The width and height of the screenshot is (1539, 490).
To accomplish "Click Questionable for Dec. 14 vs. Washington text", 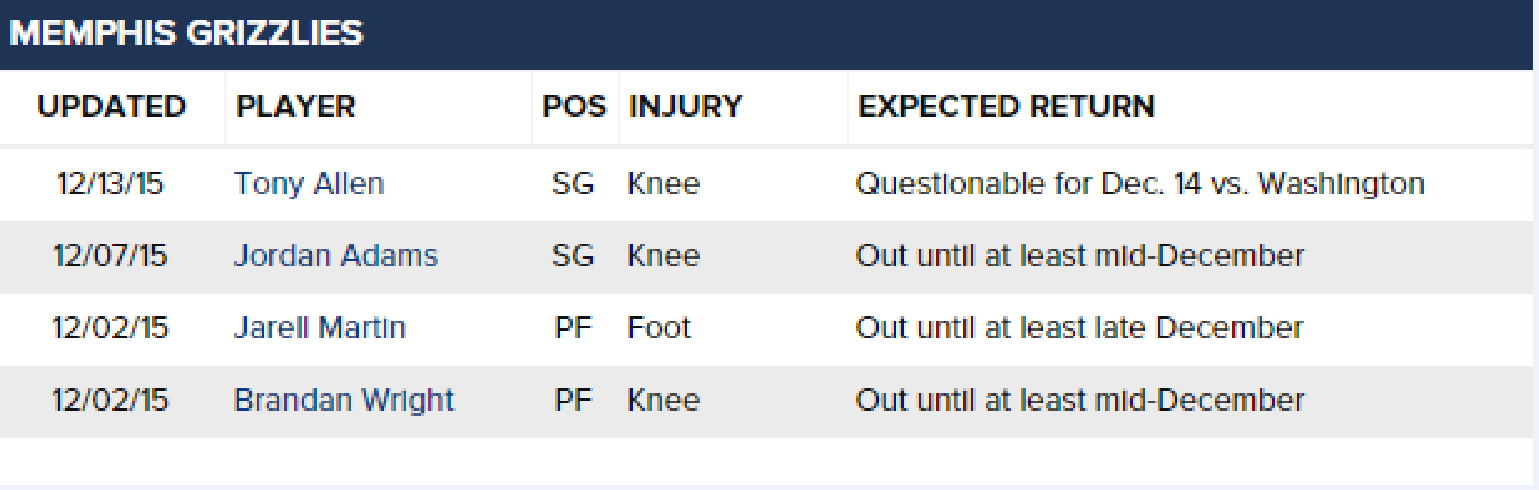I will [1140, 184].
